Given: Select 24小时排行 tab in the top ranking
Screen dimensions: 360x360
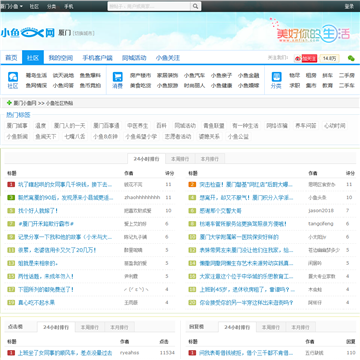Looking at the screenshot, I should pyautogui.click(x=147, y=159).
